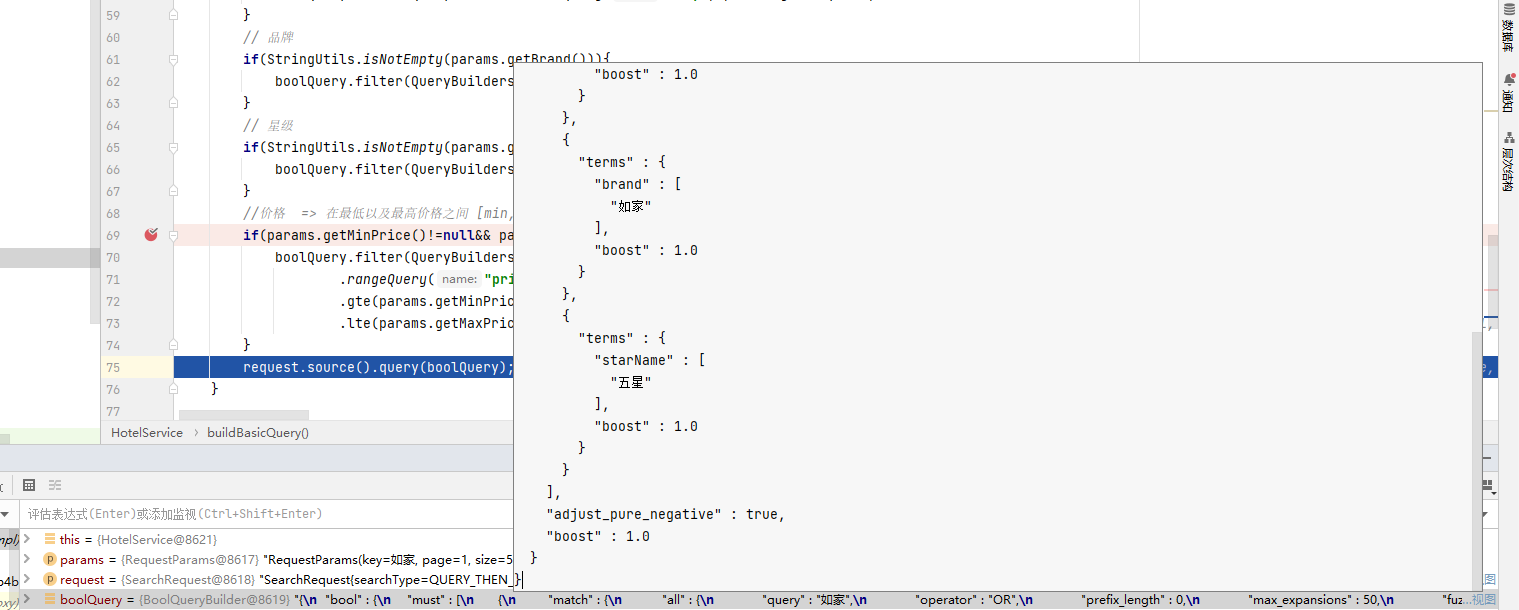This screenshot has height=610, width=1519.
Task: Click the table view icon in debugger toolbar
Action: (29, 485)
